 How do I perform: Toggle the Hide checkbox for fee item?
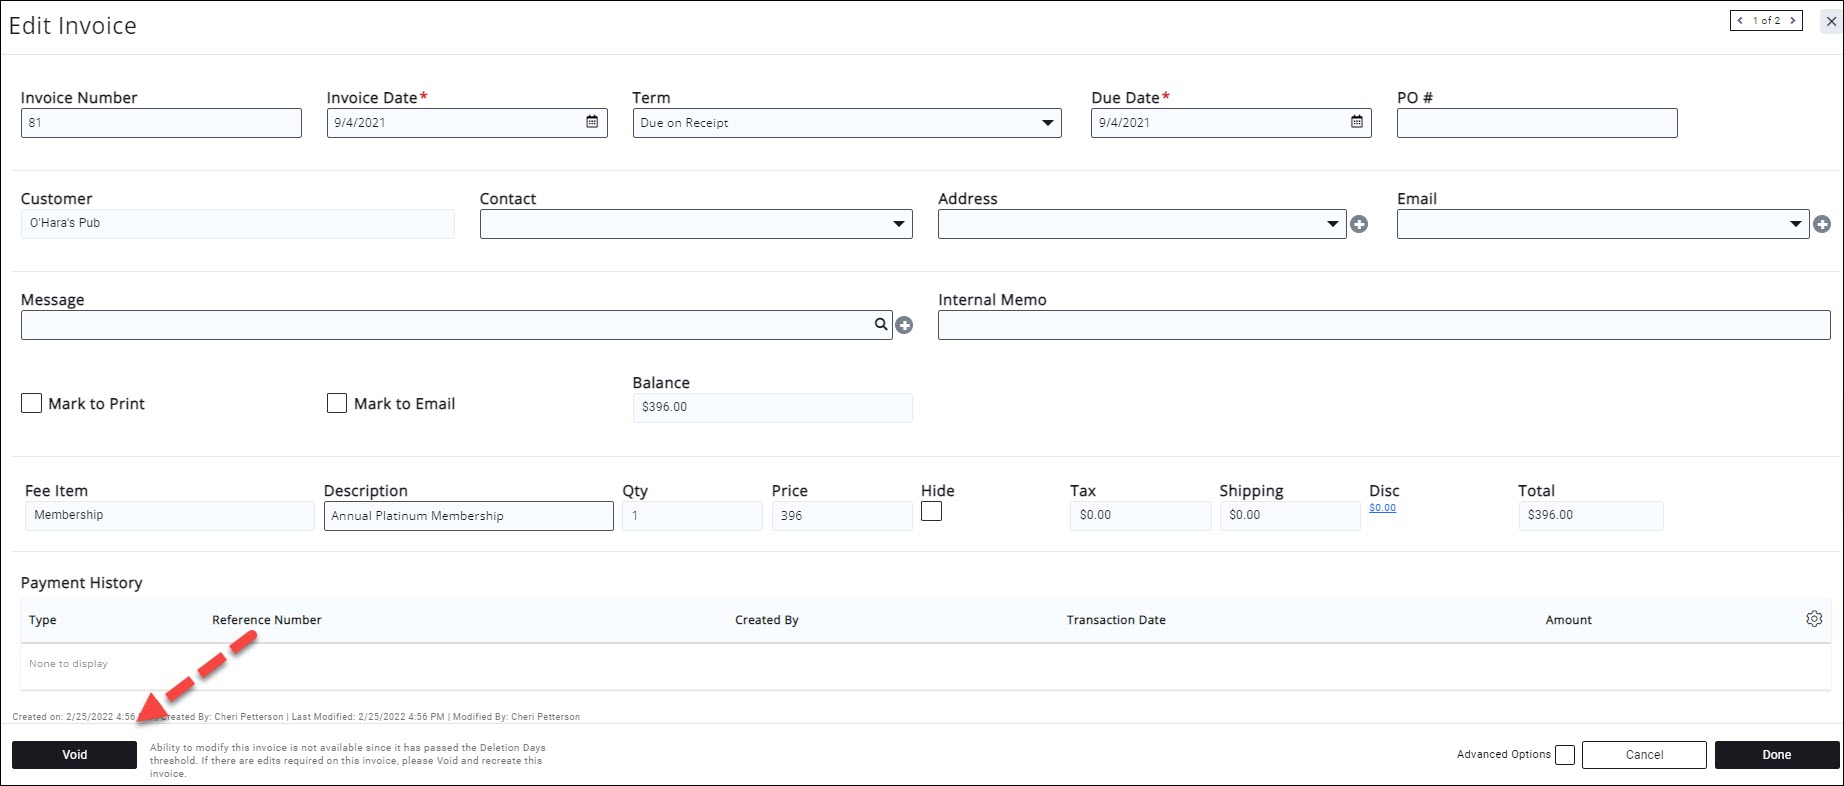click(x=931, y=511)
